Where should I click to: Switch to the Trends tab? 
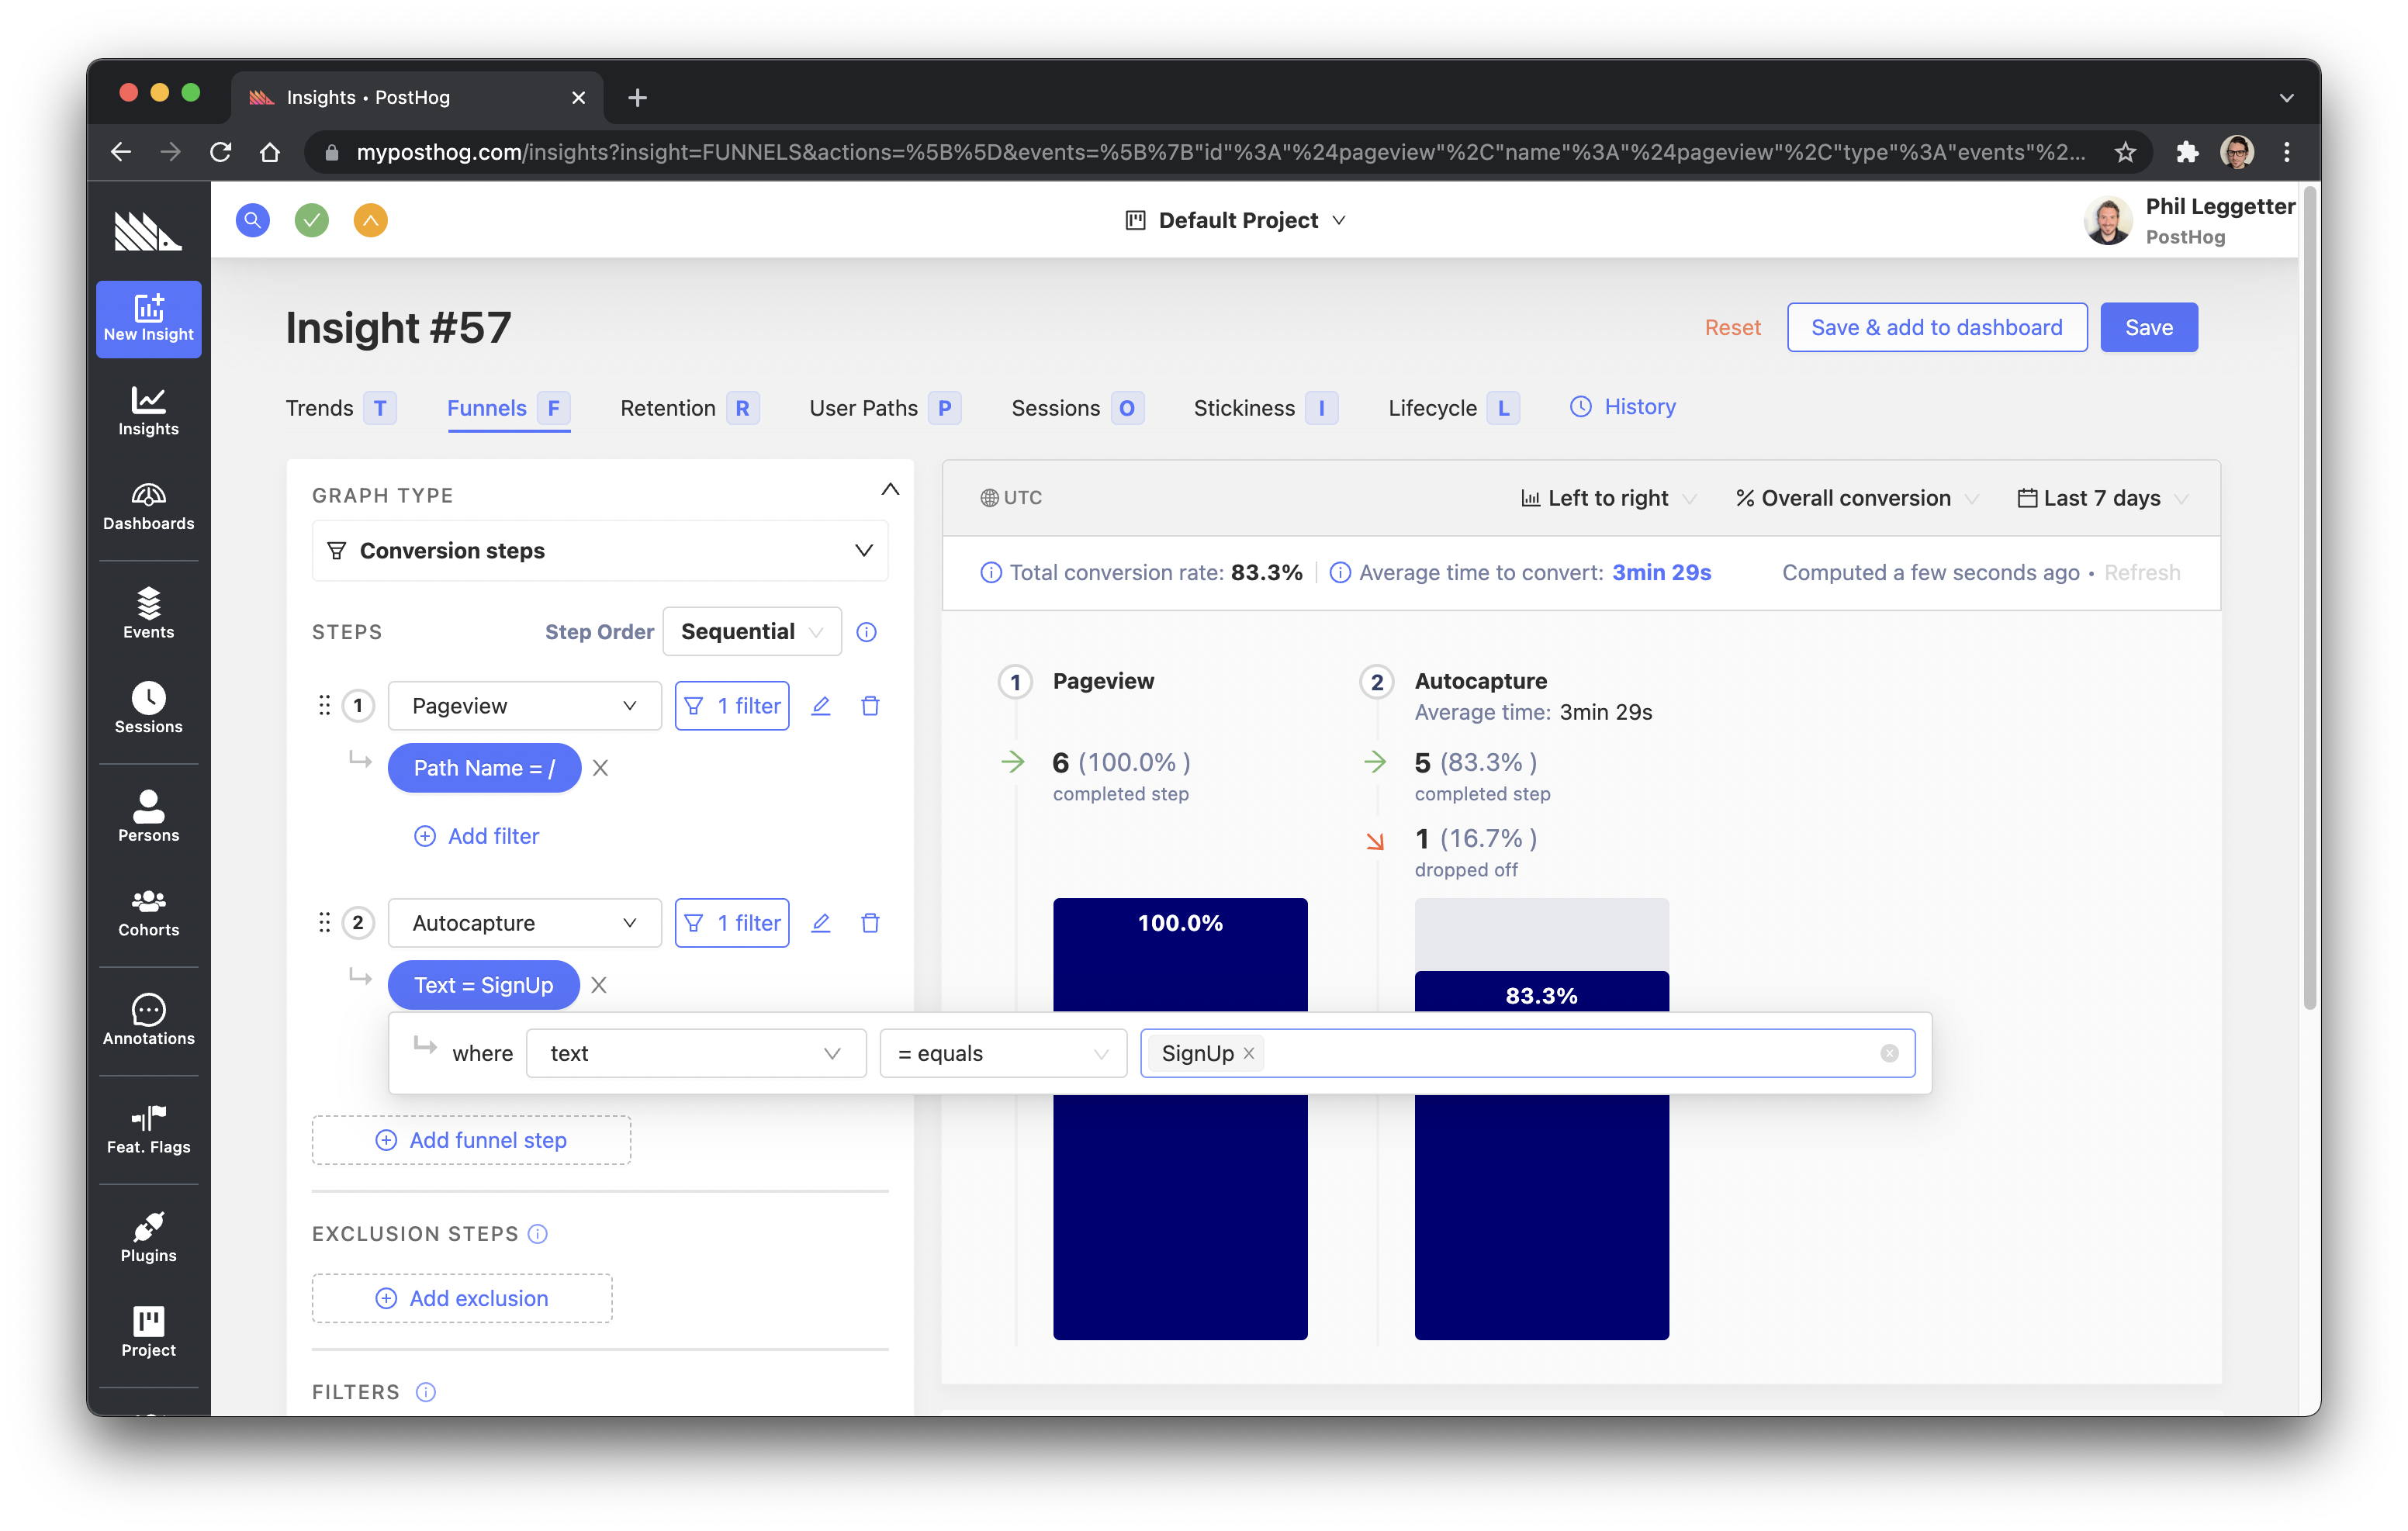(318, 407)
